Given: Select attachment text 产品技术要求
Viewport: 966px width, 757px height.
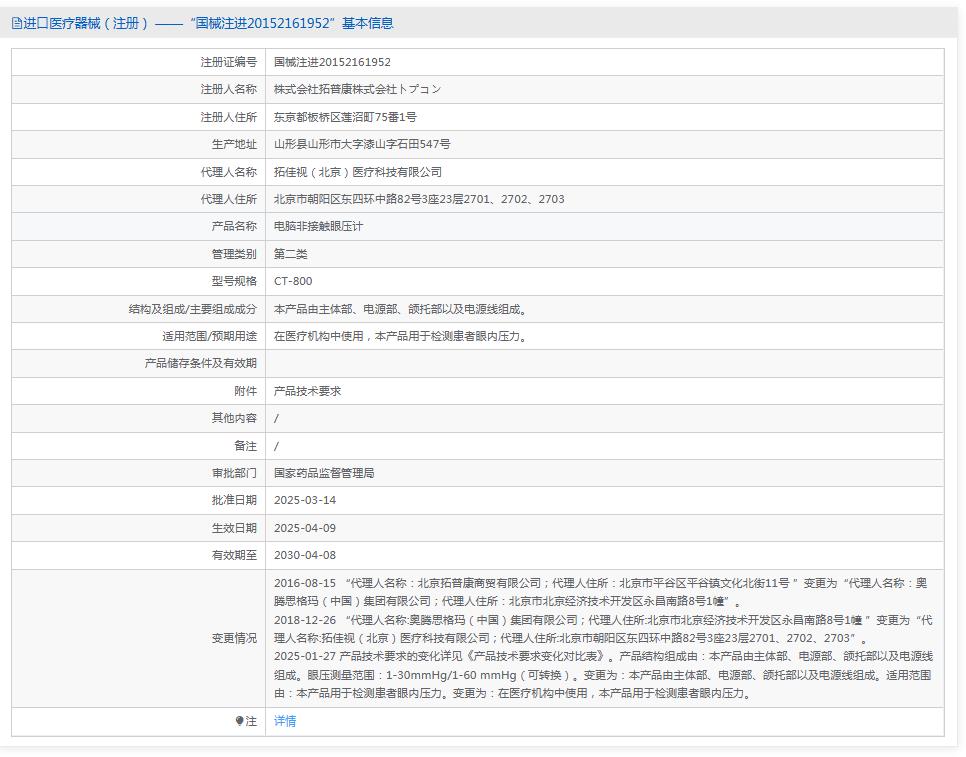Looking at the screenshot, I should (x=307, y=391).
